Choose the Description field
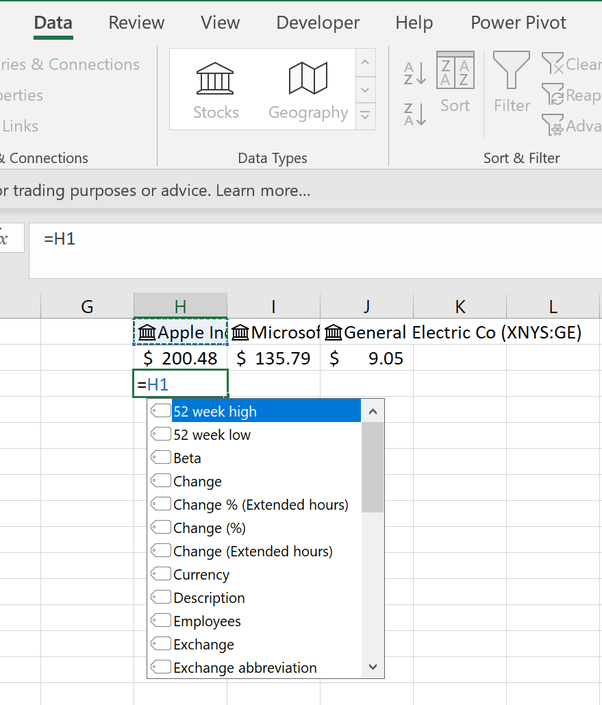 (255, 598)
